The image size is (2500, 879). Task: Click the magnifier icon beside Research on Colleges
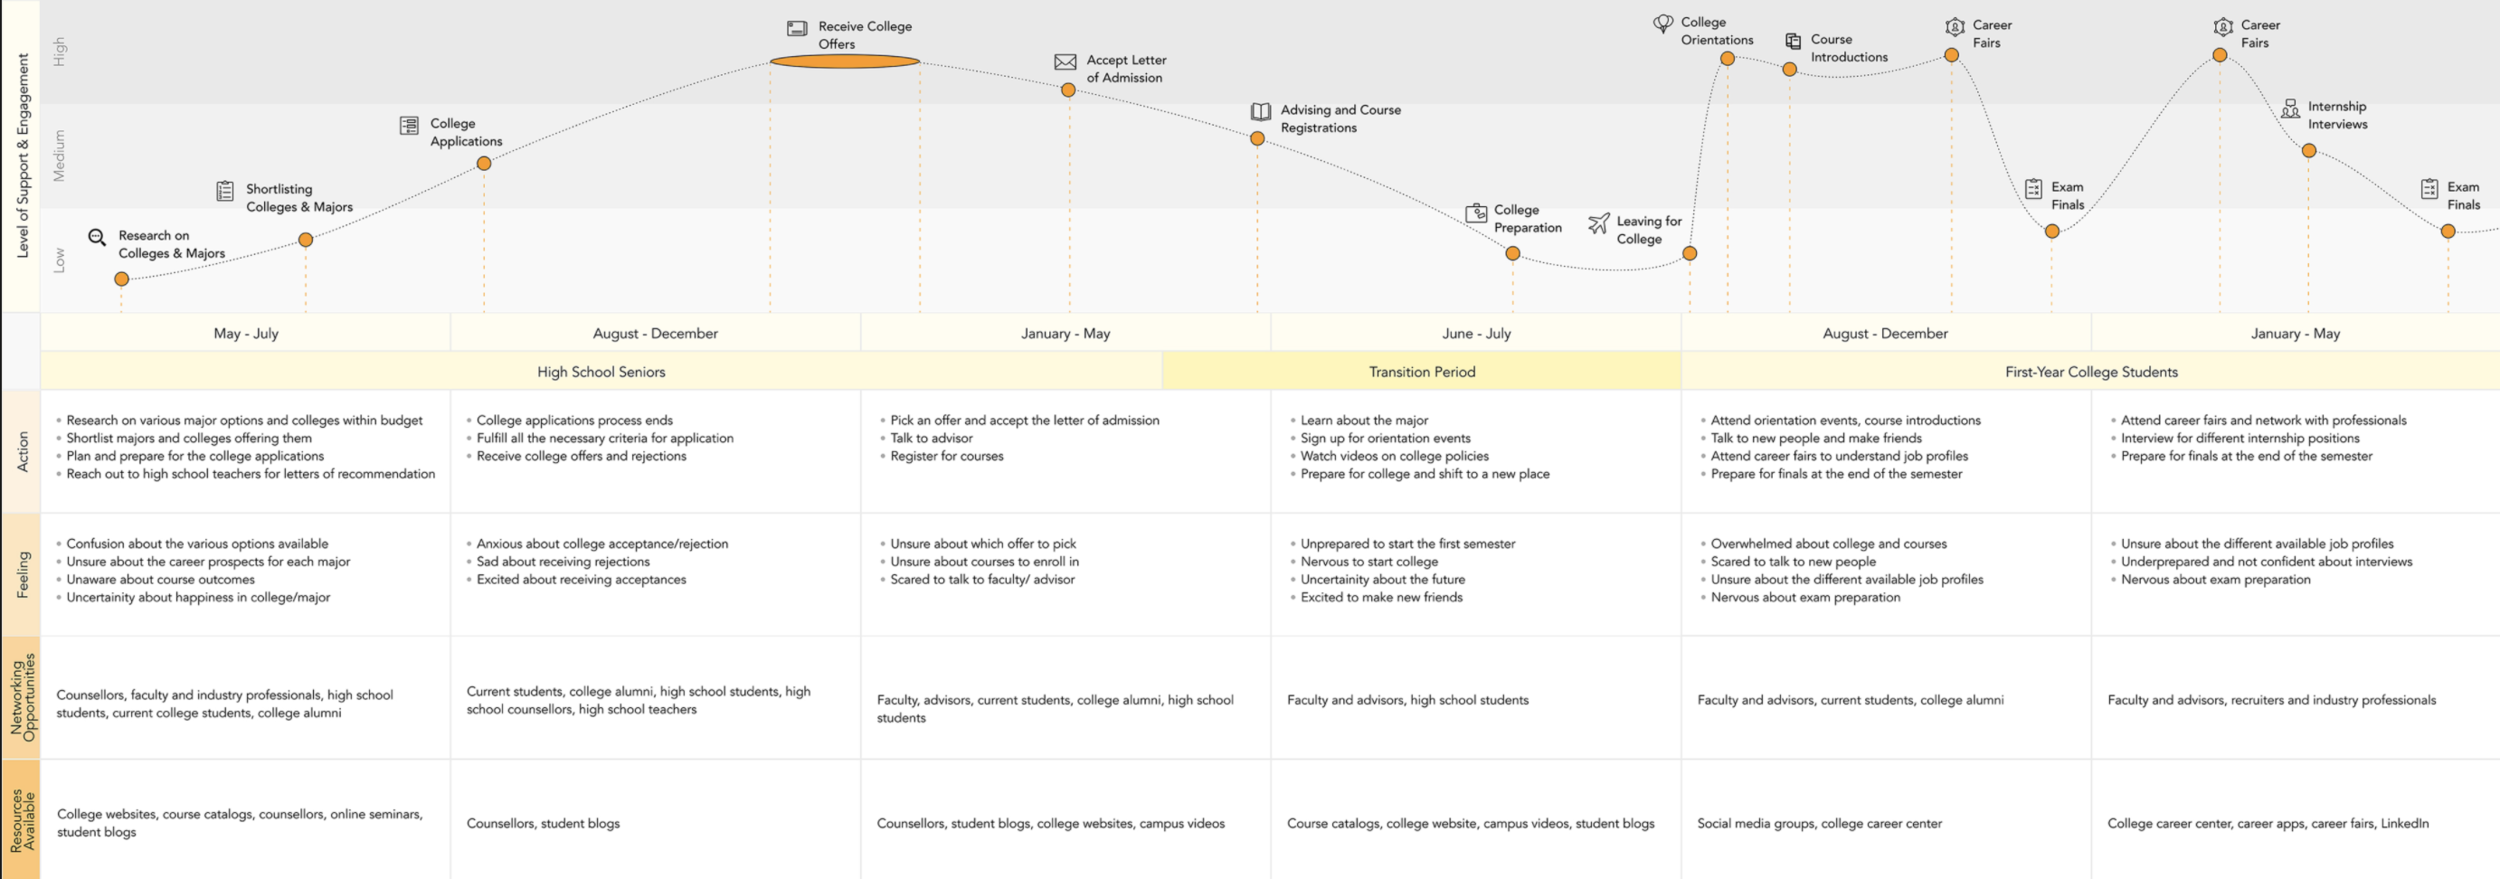pos(97,237)
